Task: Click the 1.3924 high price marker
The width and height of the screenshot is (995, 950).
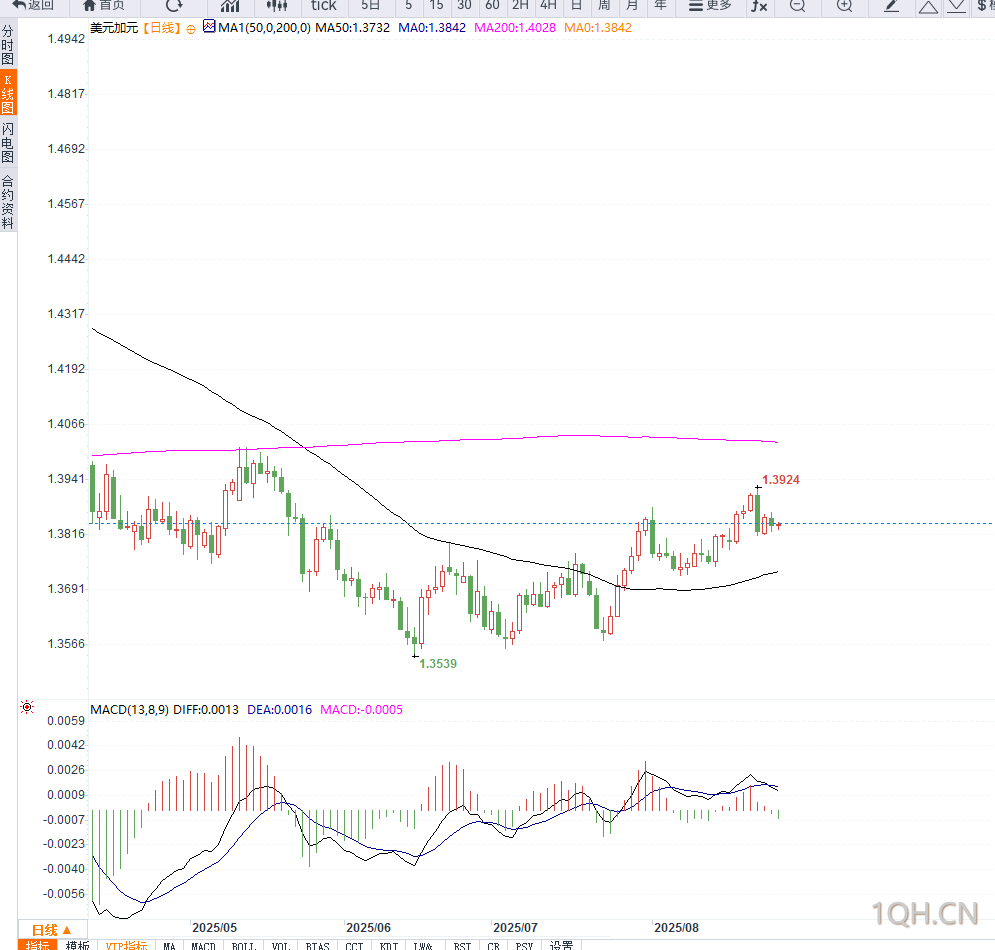Action: click(x=781, y=480)
